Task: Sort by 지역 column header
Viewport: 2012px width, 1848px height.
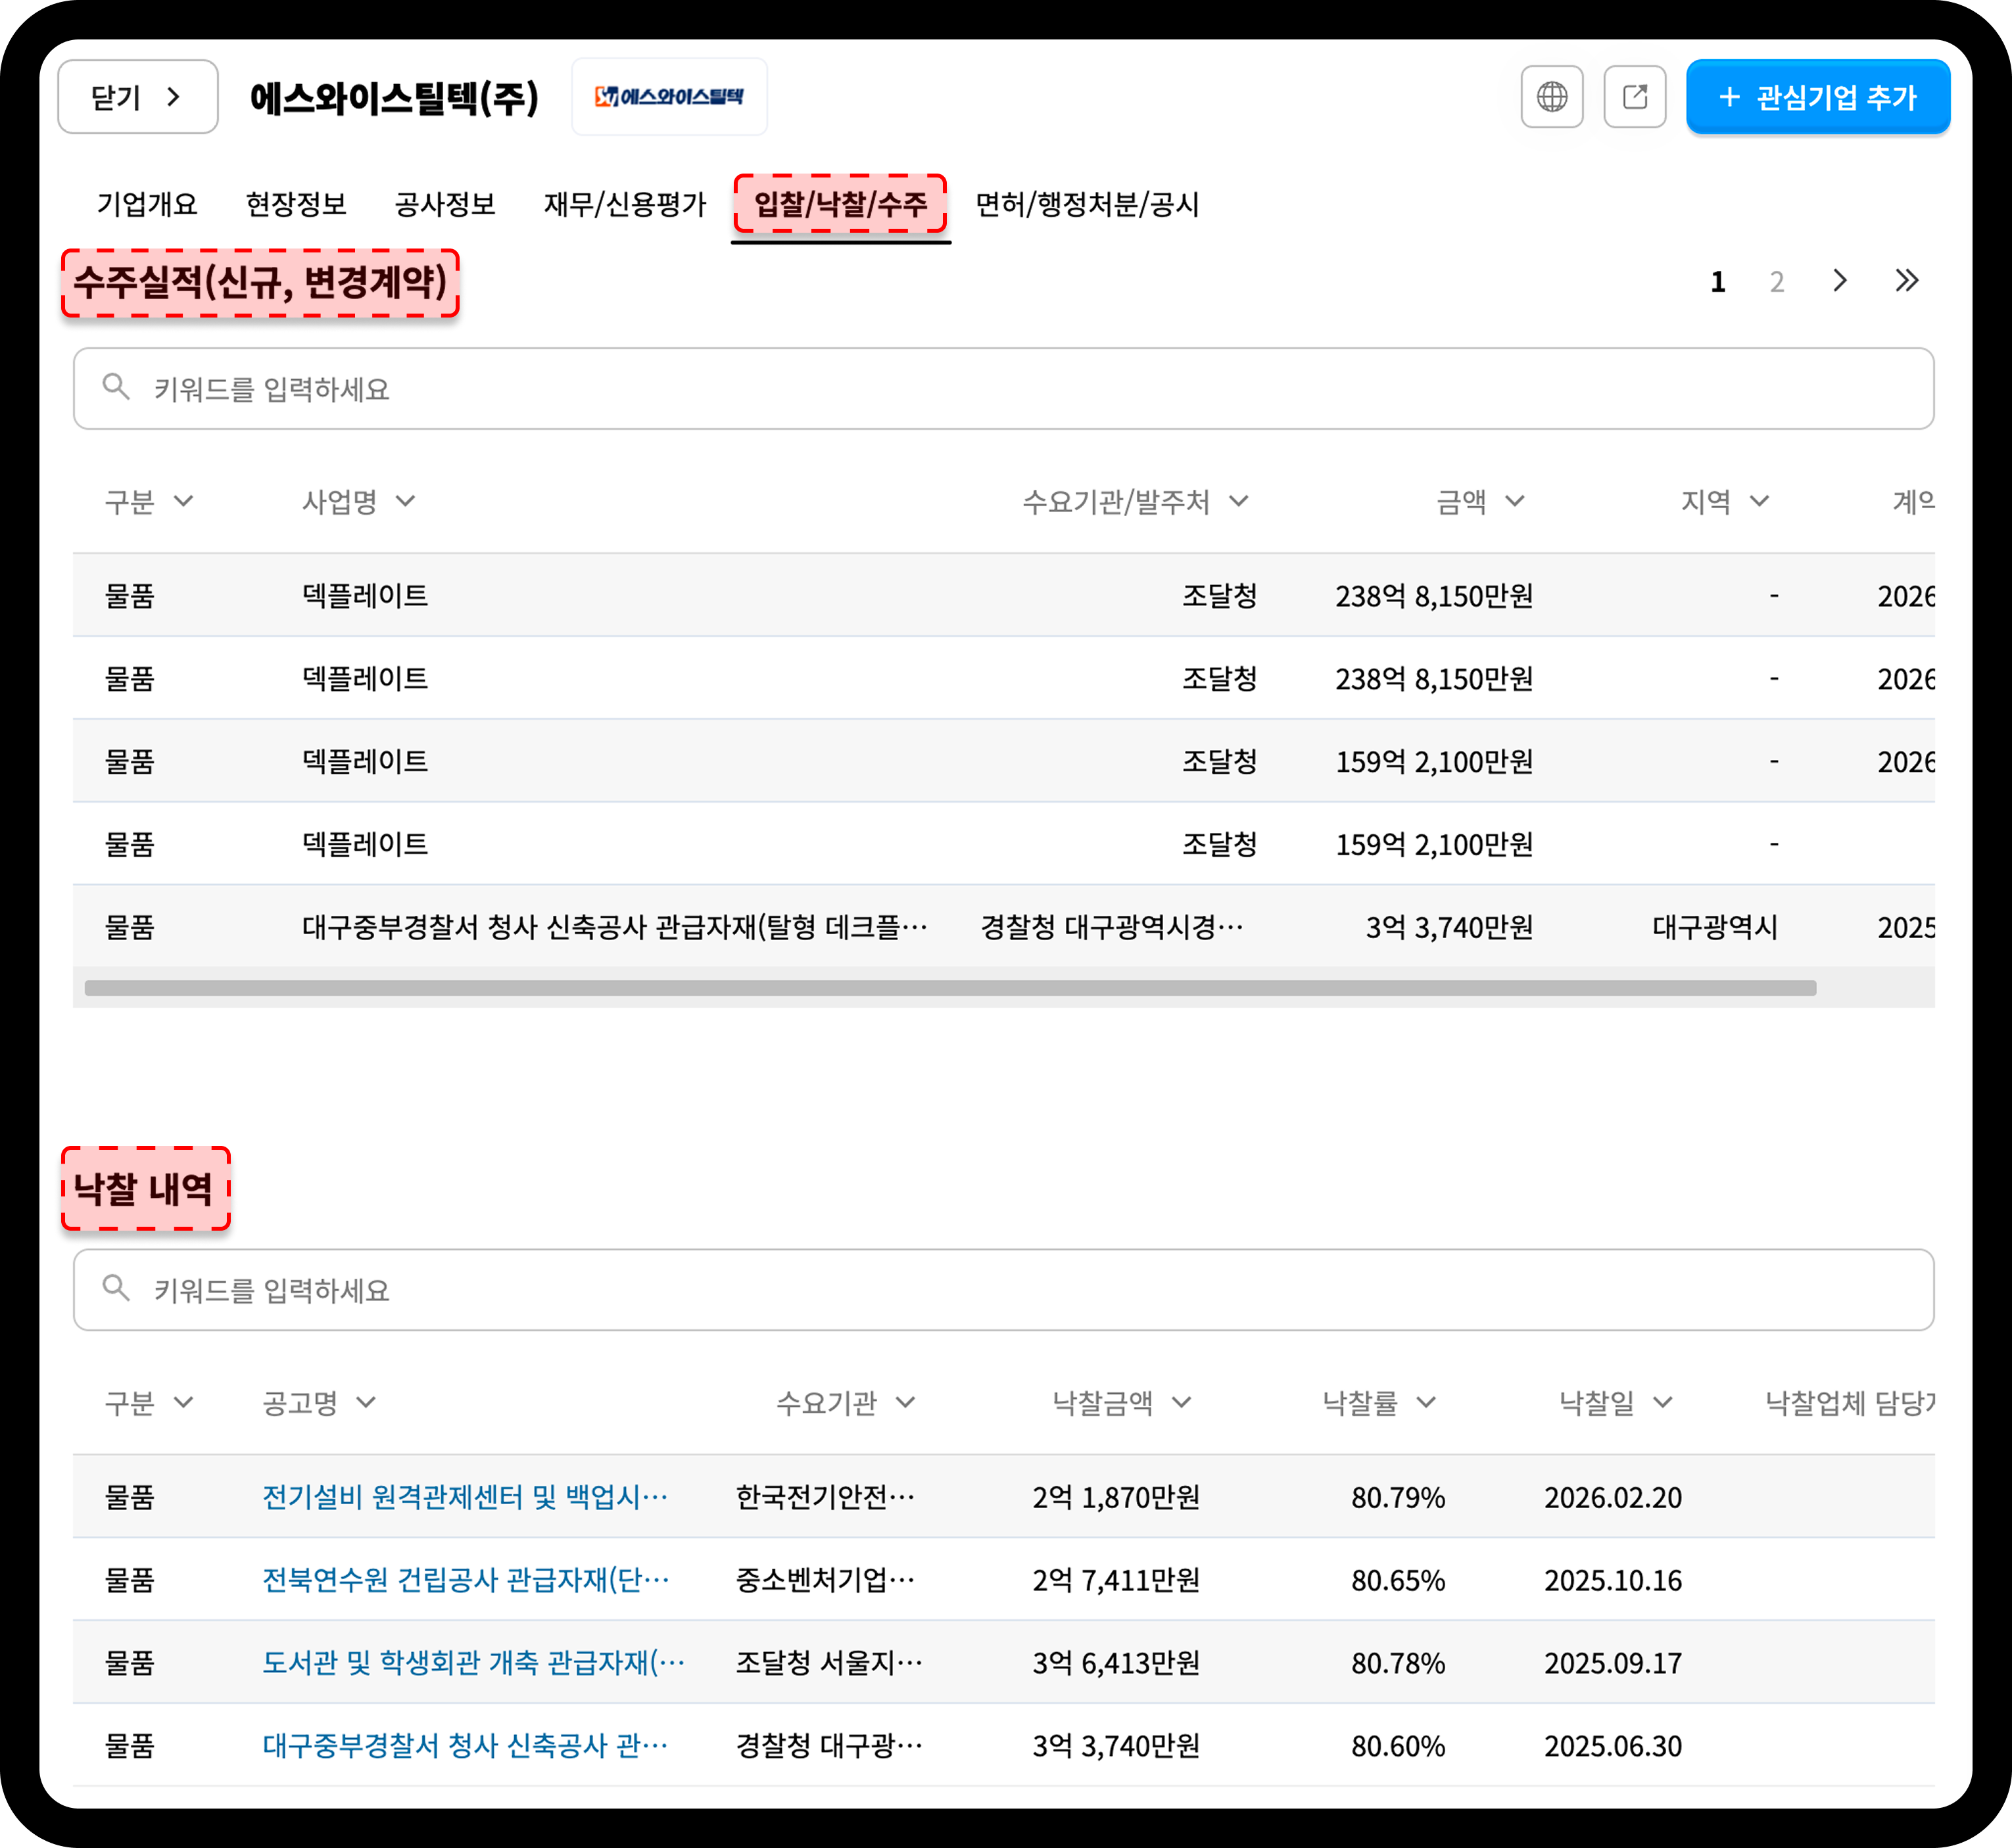Action: point(1724,501)
